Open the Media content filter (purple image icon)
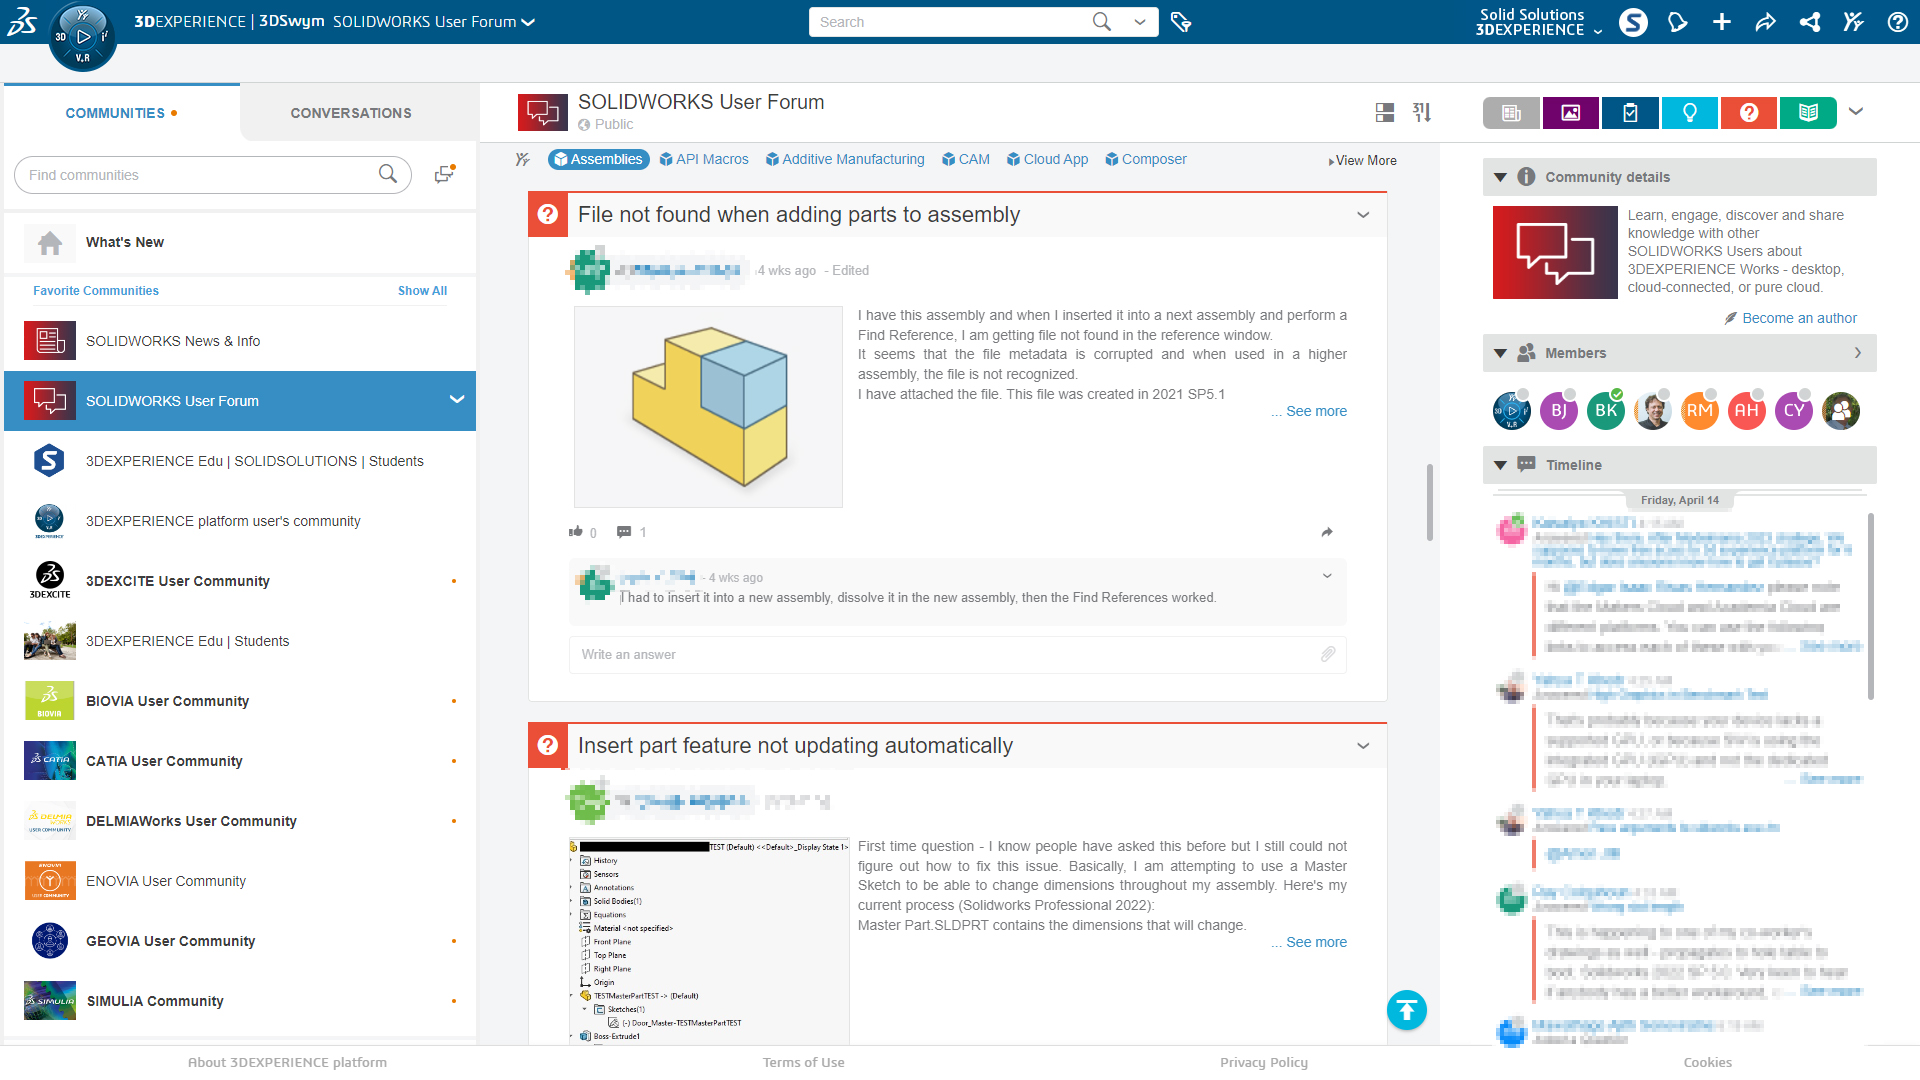The image size is (1920, 1080). (1570, 113)
